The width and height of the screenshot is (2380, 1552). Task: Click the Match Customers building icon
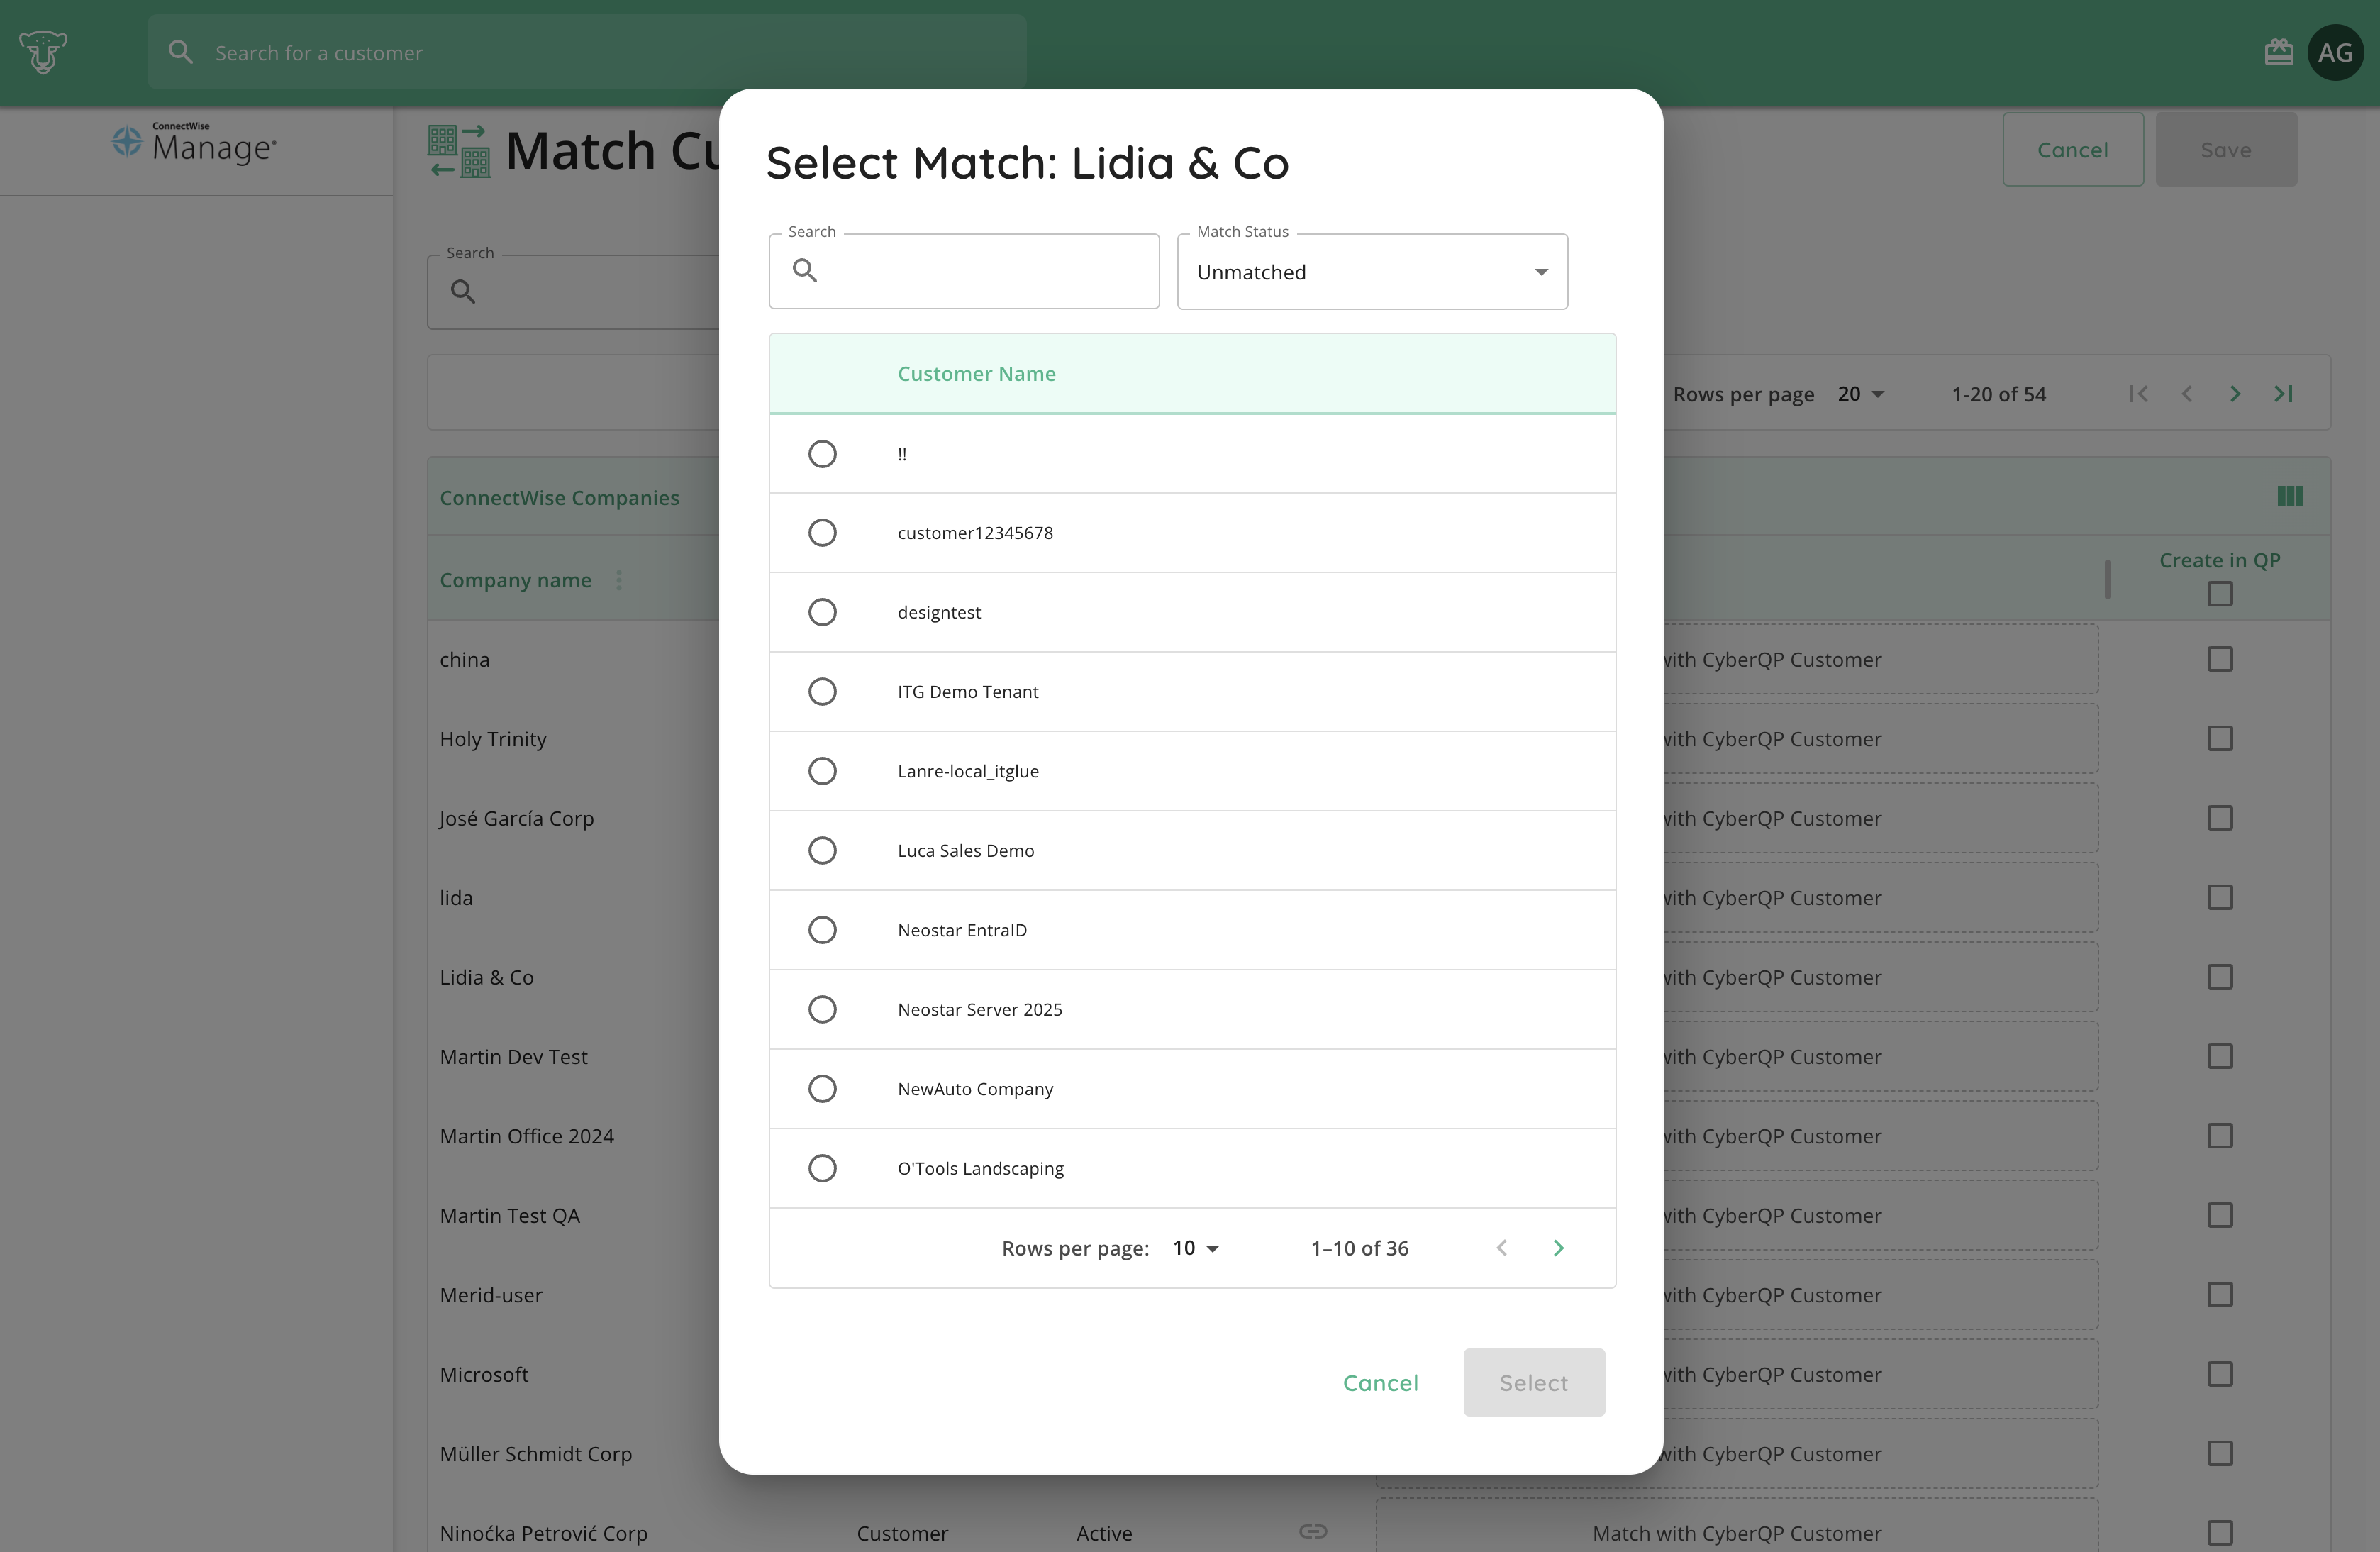coord(459,151)
